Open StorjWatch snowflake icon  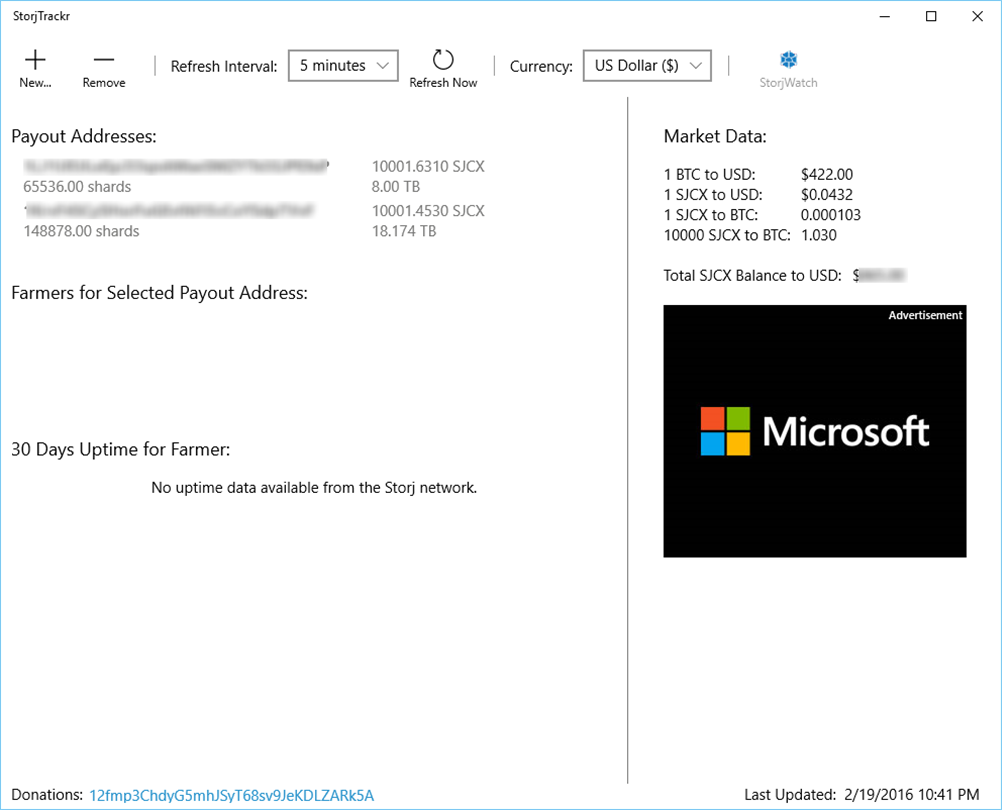coord(789,60)
